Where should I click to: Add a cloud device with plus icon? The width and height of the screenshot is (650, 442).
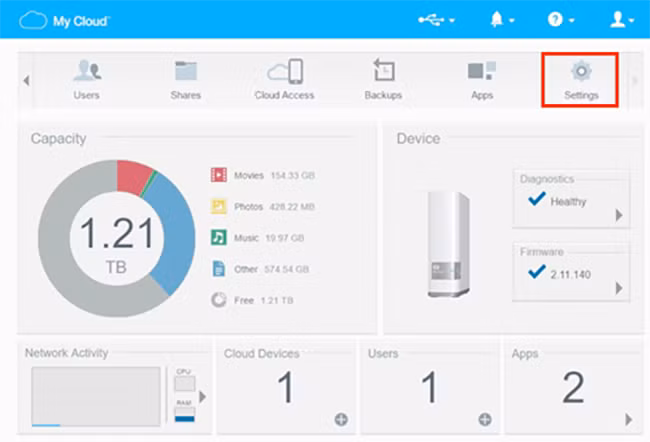(341, 420)
